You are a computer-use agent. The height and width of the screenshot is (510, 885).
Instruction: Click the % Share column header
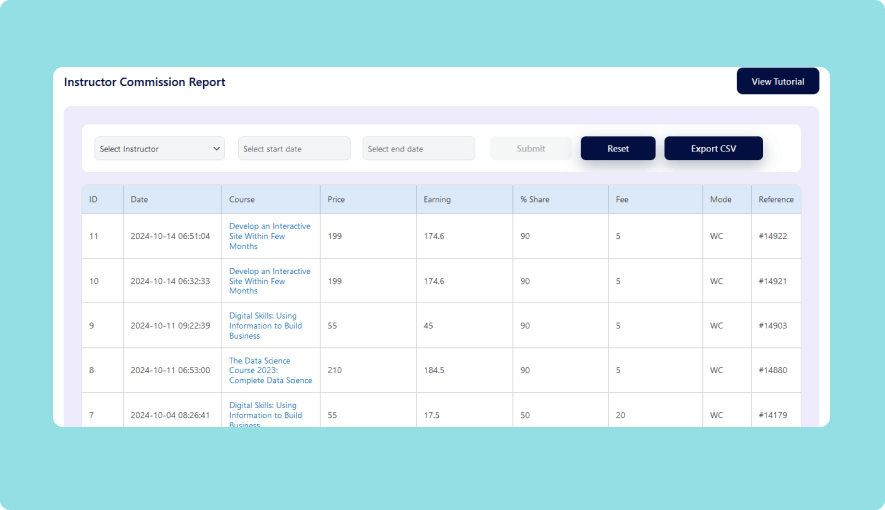point(534,200)
